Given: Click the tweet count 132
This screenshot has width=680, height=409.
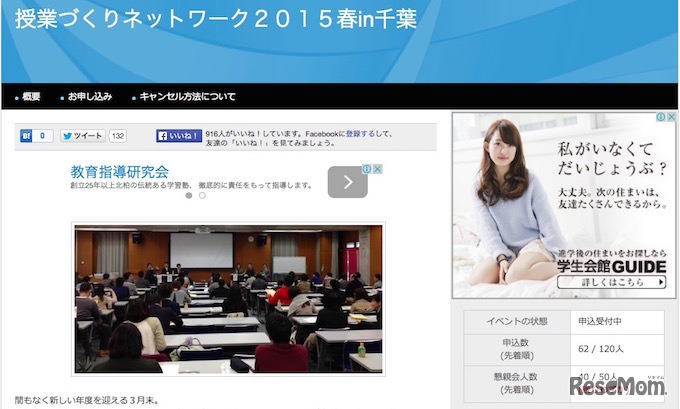Looking at the screenshot, I should pyautogui.click(x=118, y=136).
